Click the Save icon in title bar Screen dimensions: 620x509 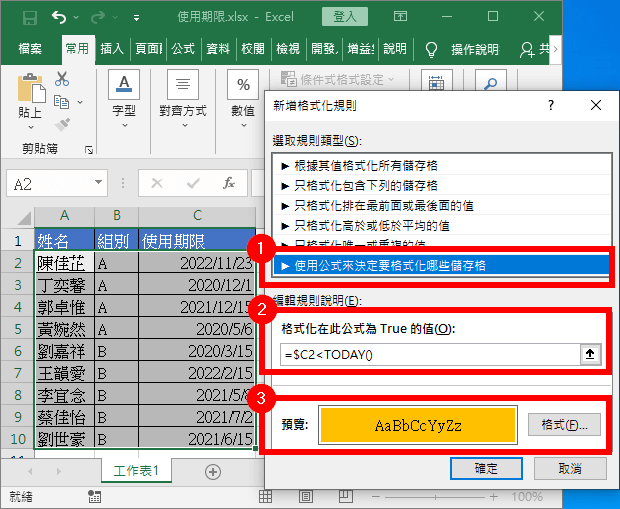[x=30, y=17]
